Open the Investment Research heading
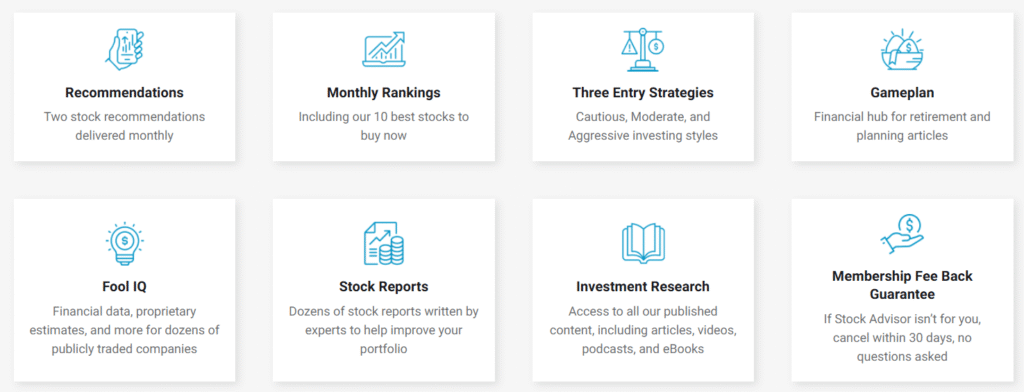The height and width of the screenshot is (392, 1024). pyautogui.click(x=643, y=286)
